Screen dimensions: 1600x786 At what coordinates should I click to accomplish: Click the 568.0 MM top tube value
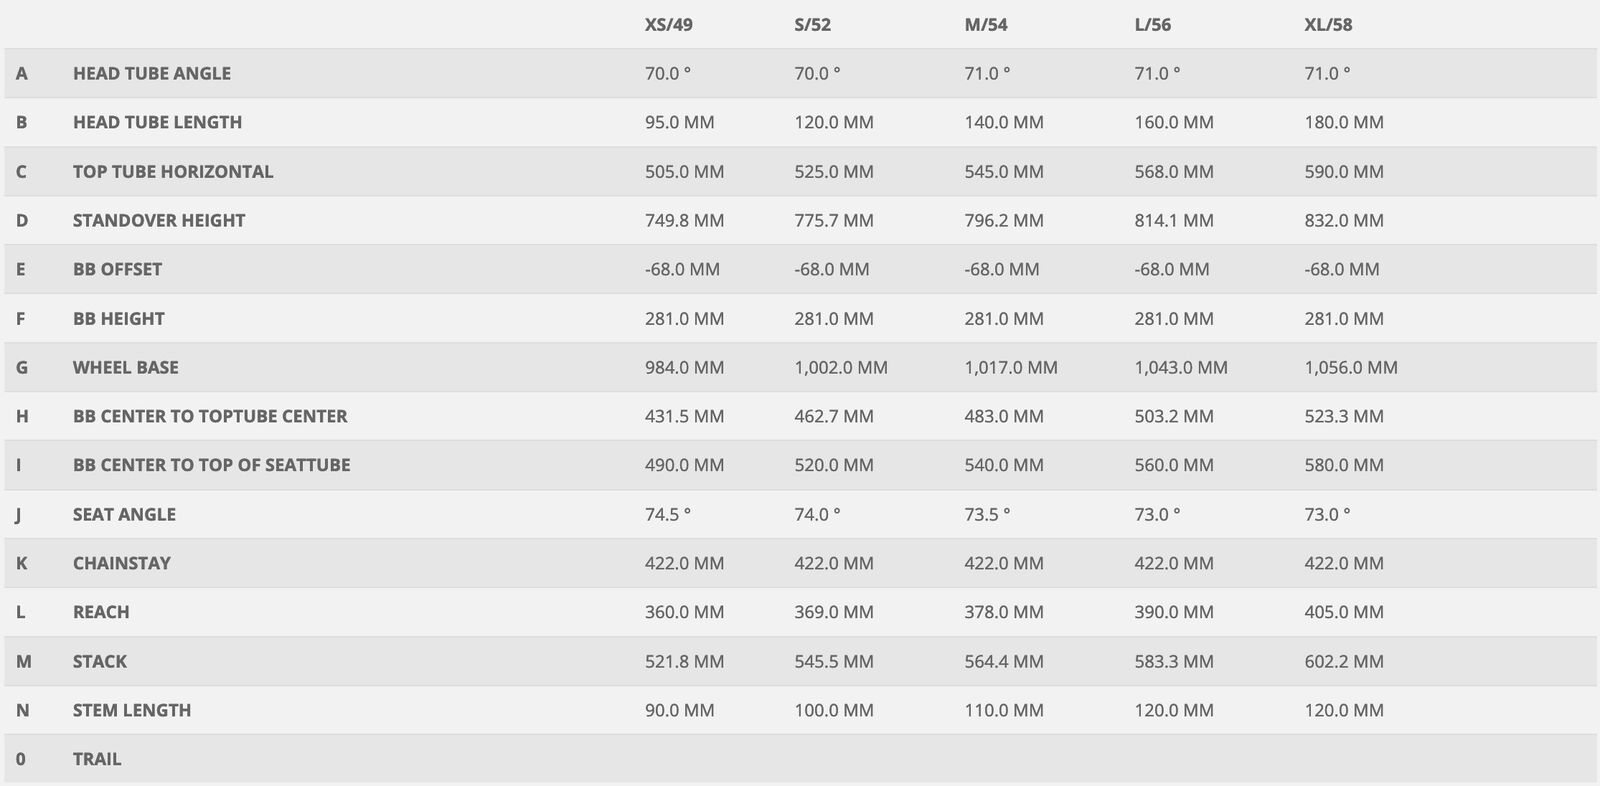(x=1173, y=171)
